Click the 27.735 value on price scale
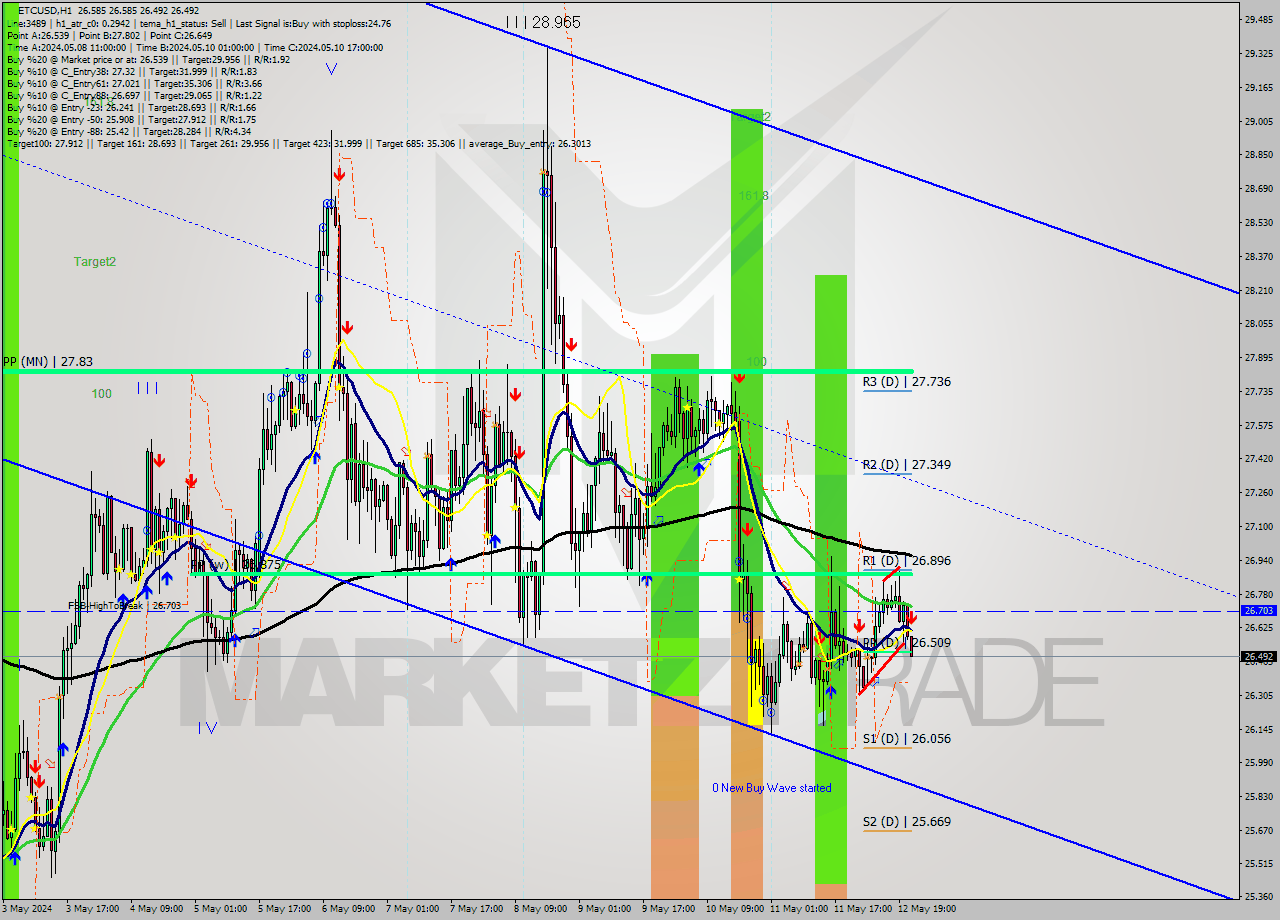Image resolution: width=1280 pixels, height=920 pixels. (x=1258, y=391)
